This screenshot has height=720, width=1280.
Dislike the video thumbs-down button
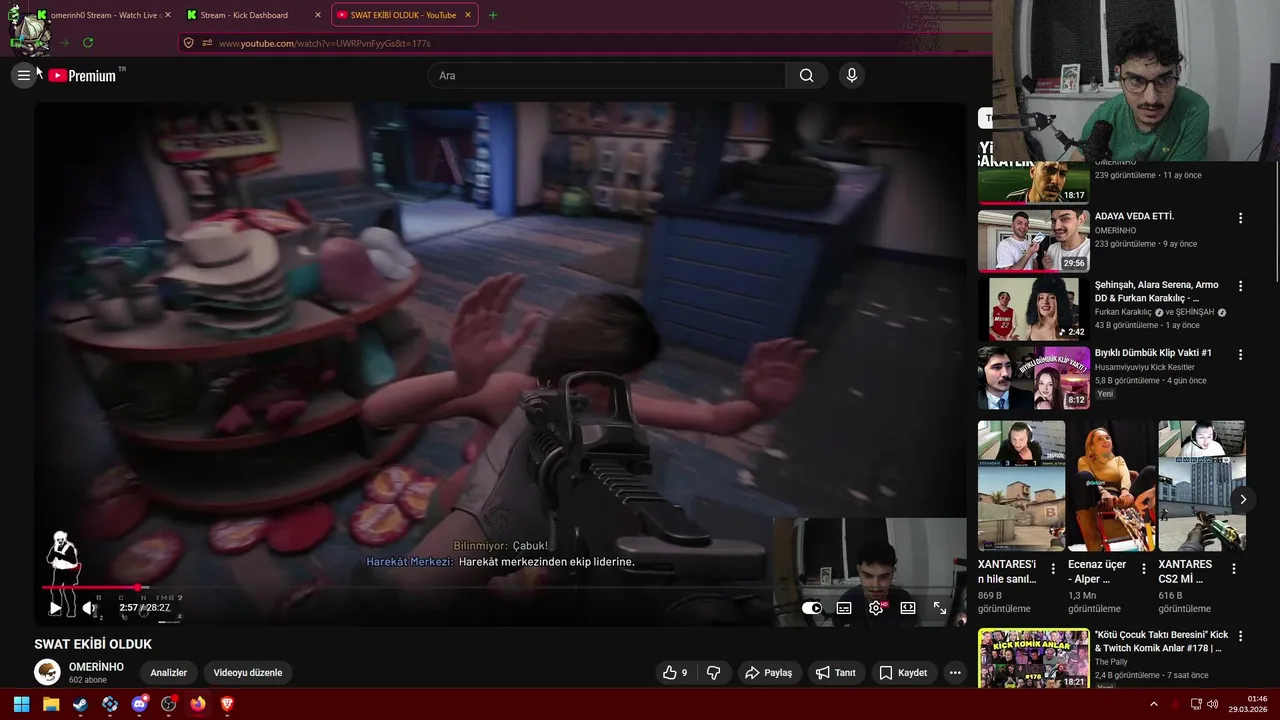(x=714, y=673)
